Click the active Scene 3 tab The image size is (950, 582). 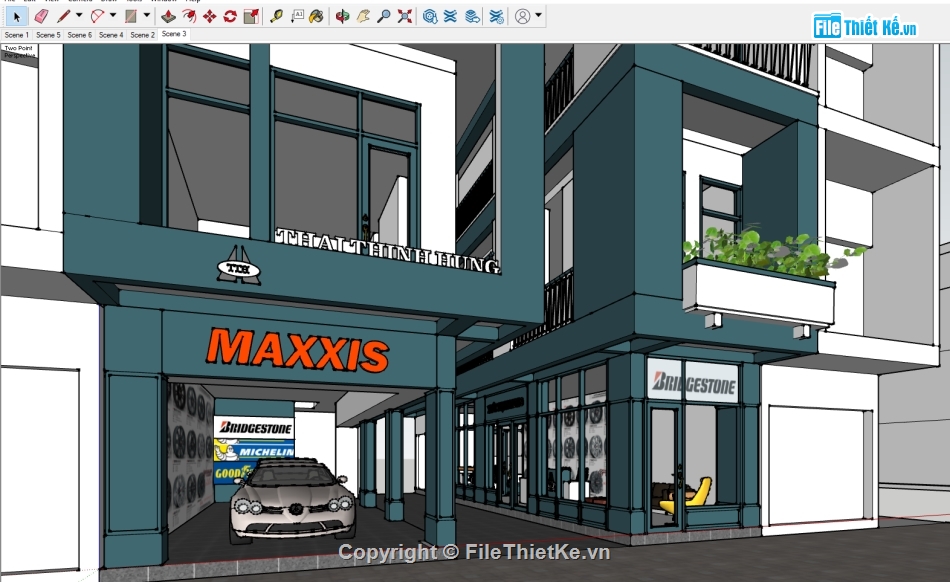pos(174,35)
